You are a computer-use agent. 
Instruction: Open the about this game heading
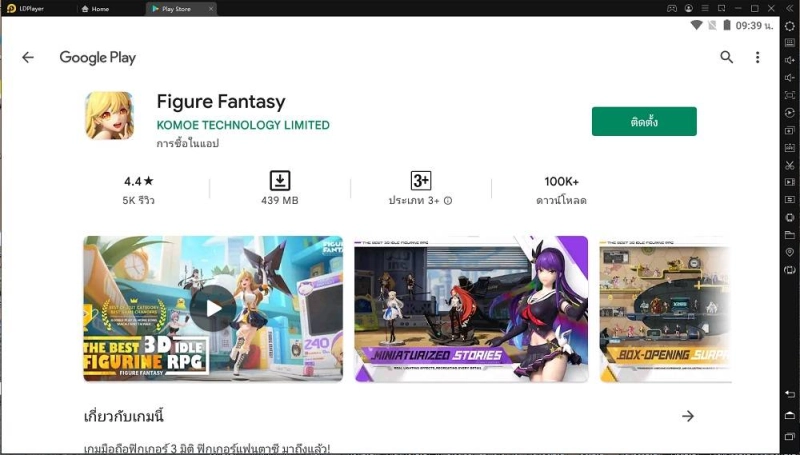[x=123, y=417]
